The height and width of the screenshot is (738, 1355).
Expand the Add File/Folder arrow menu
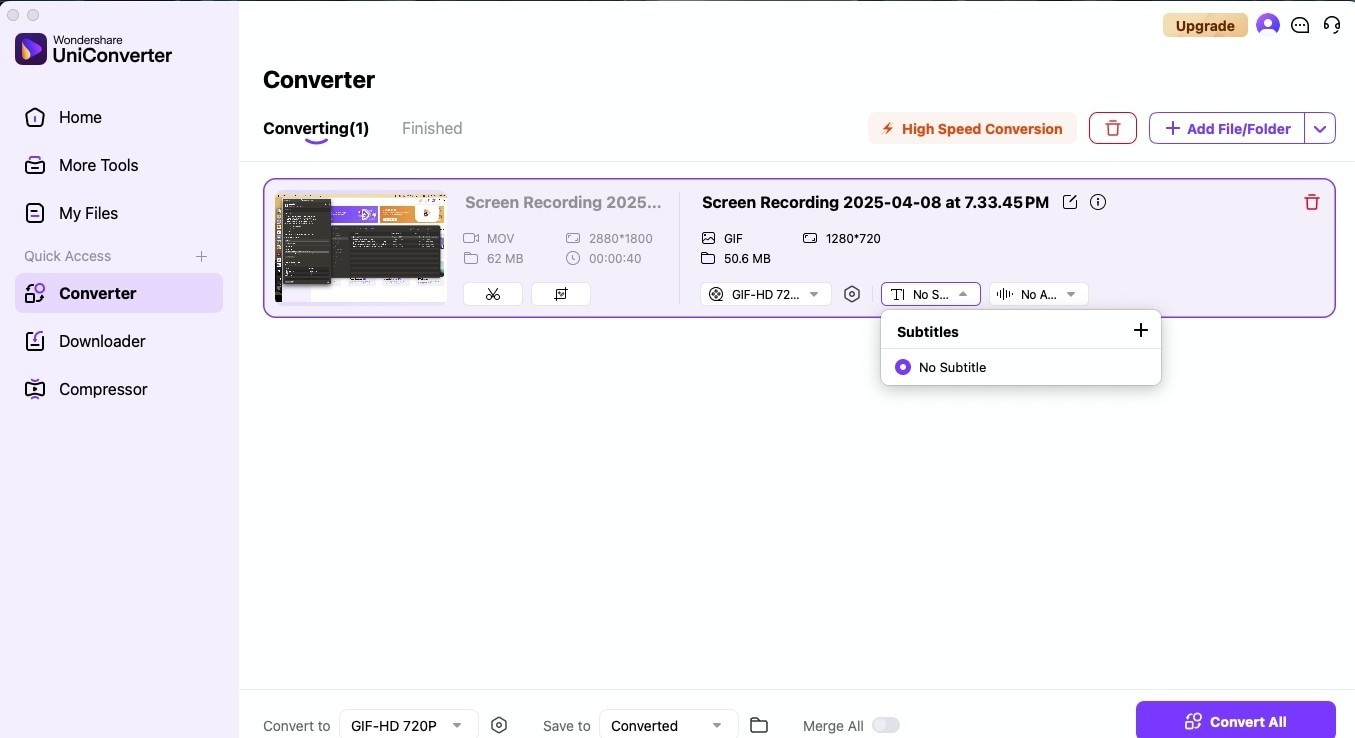pyautogui.click(x=1320, y=128)
